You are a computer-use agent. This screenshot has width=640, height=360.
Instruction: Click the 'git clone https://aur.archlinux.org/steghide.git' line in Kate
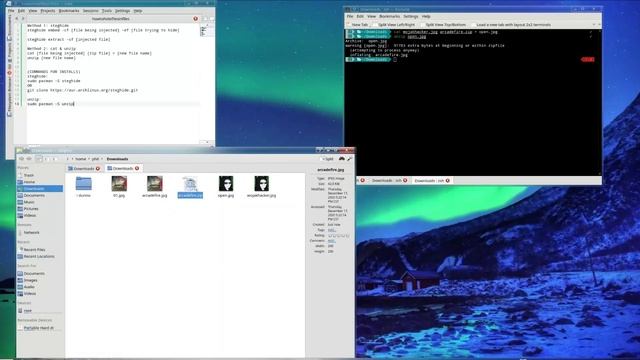click(82, 90)
